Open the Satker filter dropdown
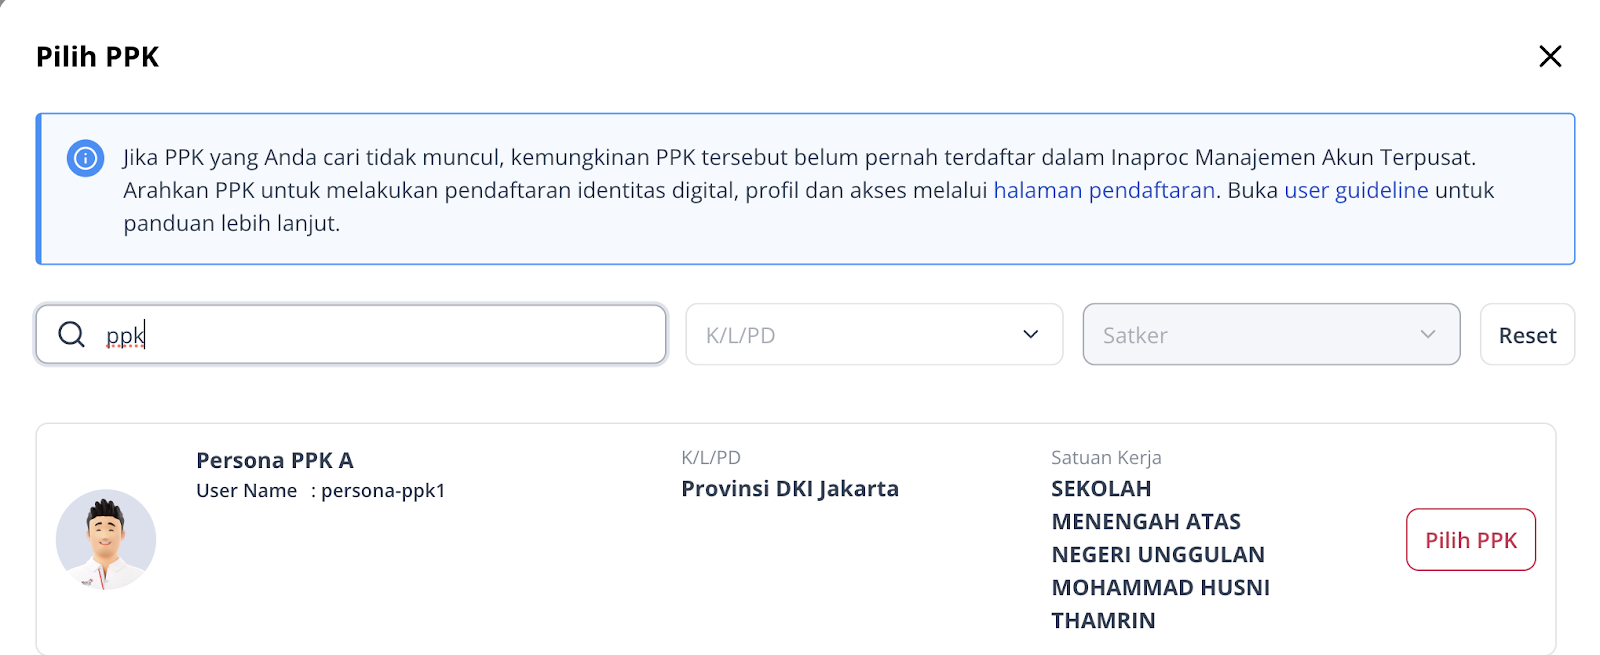This screenshot has height=655, width=1600. point(1271,334)
